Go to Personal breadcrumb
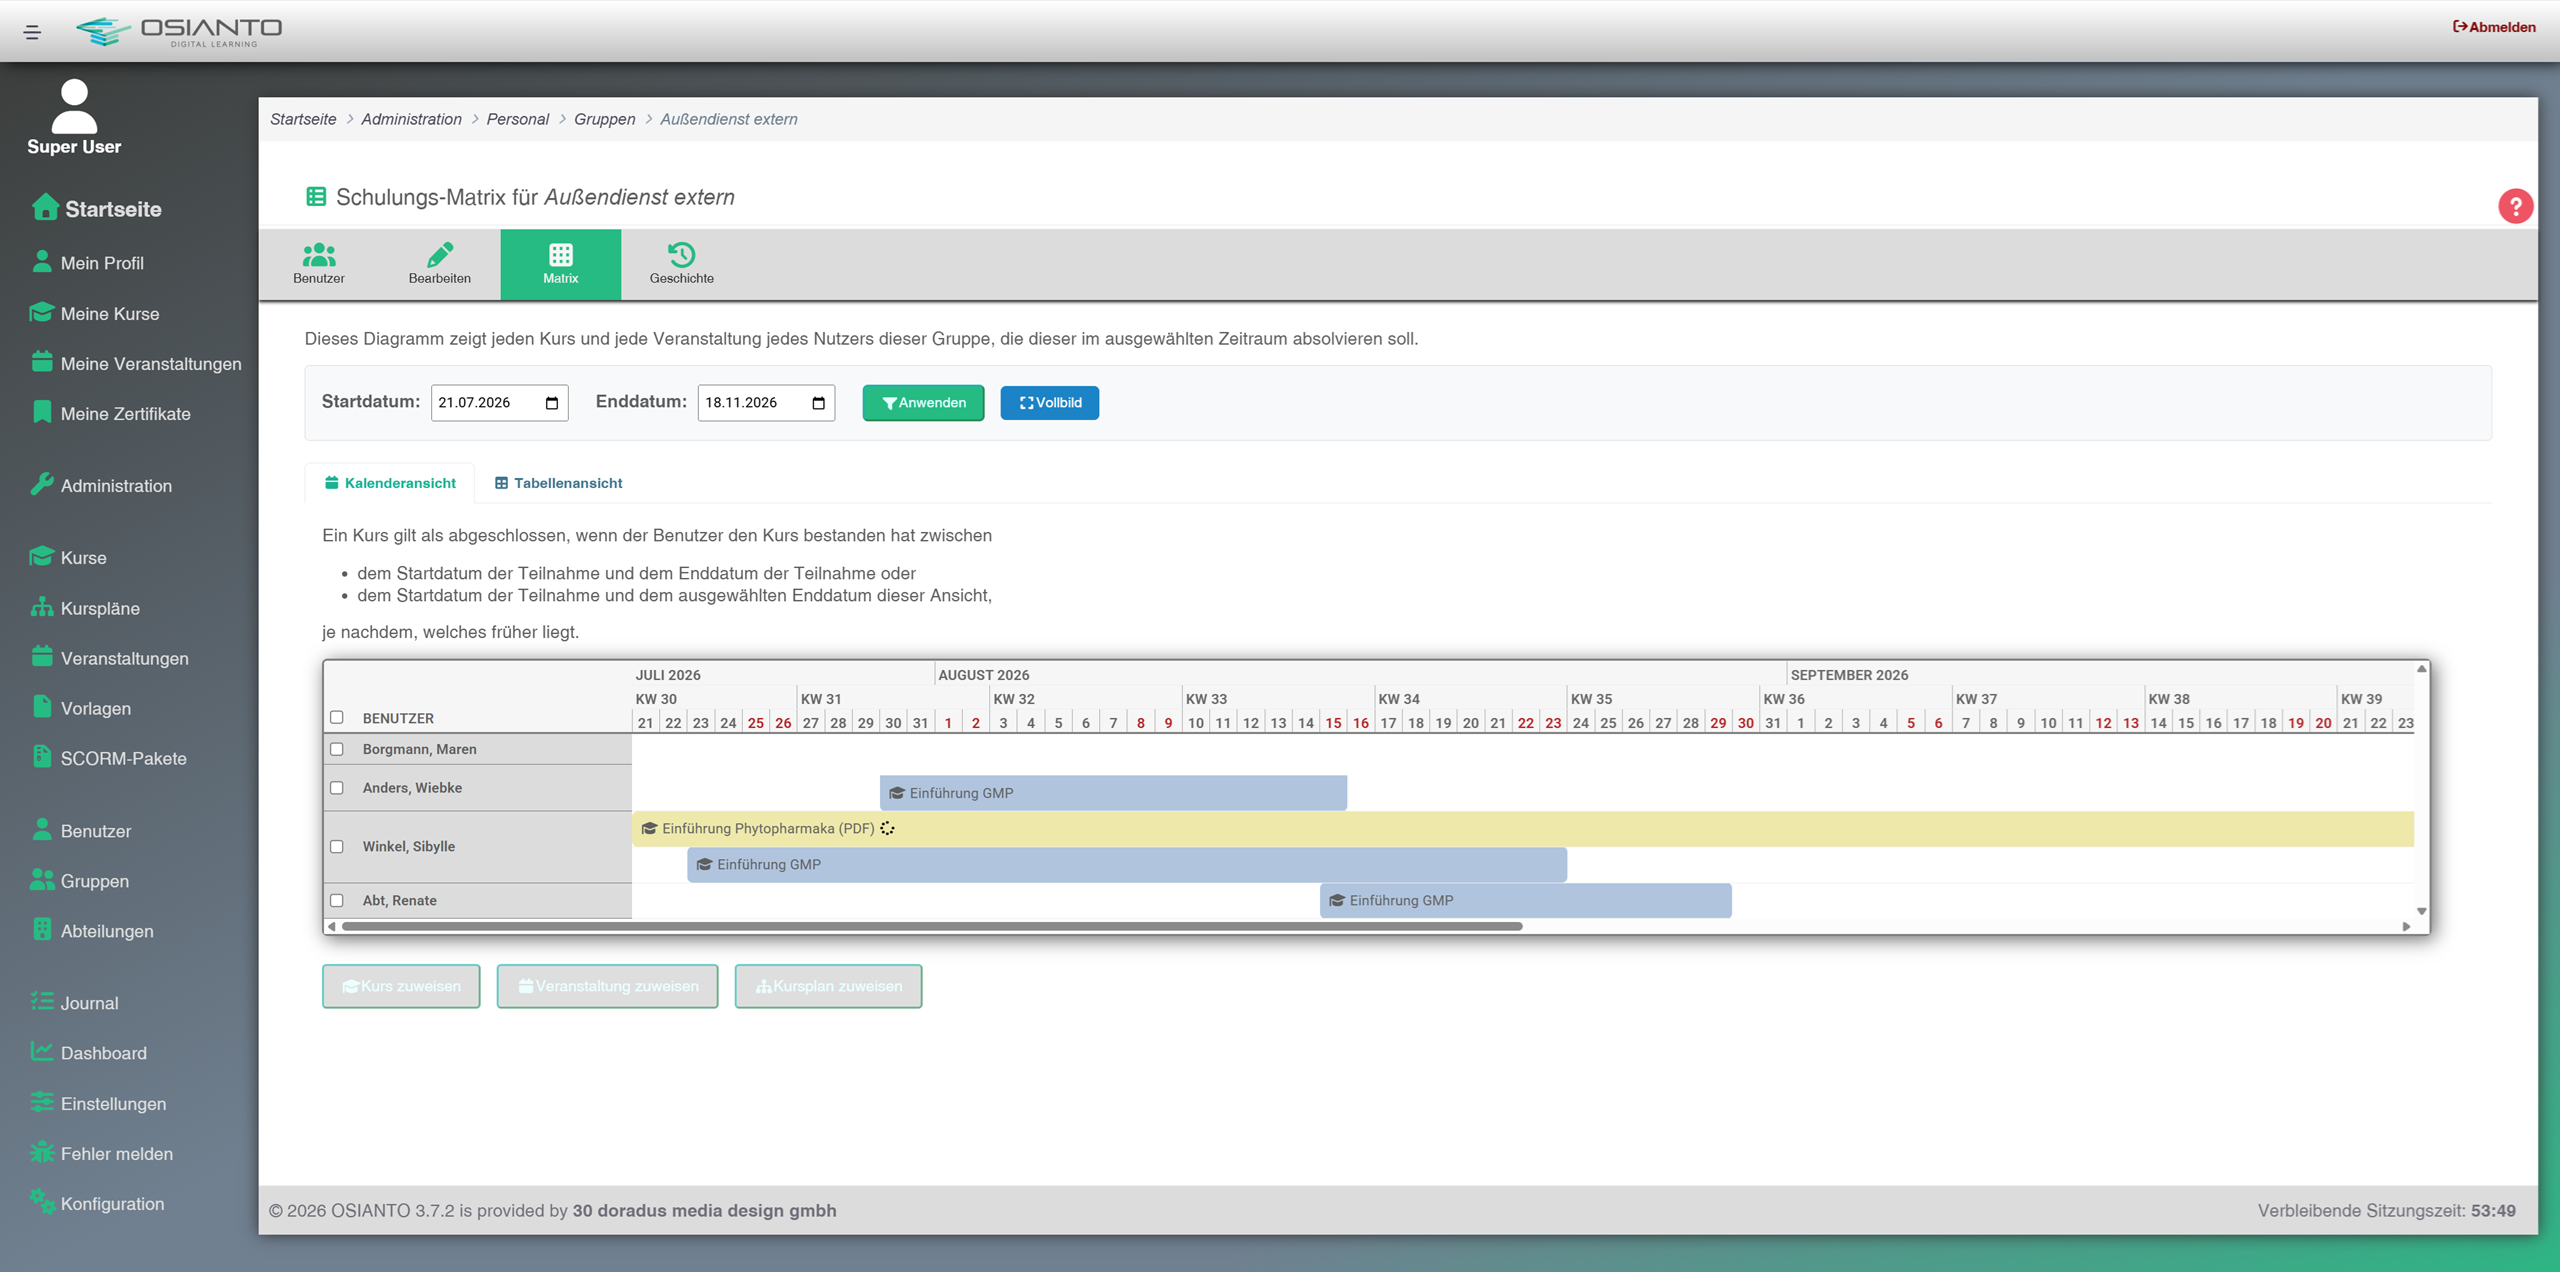Image resolution: width=2560 pixels, height=1272 pixels. click(x=517, y=119)
